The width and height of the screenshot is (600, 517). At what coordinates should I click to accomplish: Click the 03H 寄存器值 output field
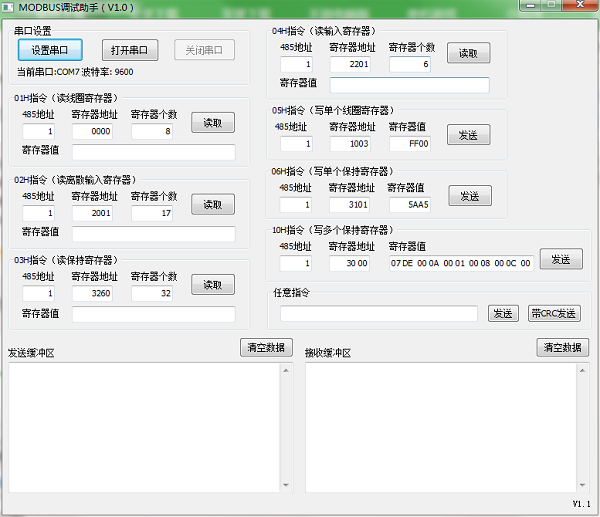pyautogui.click(x=154, y=314)
